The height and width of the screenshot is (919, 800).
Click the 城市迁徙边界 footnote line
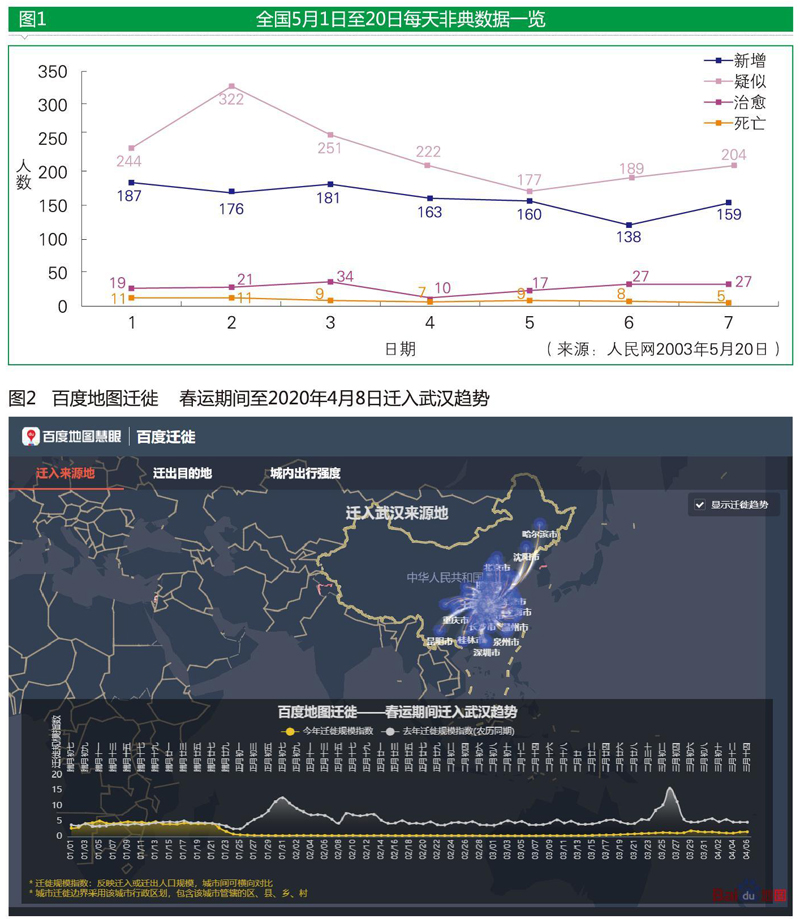point(168,894)
